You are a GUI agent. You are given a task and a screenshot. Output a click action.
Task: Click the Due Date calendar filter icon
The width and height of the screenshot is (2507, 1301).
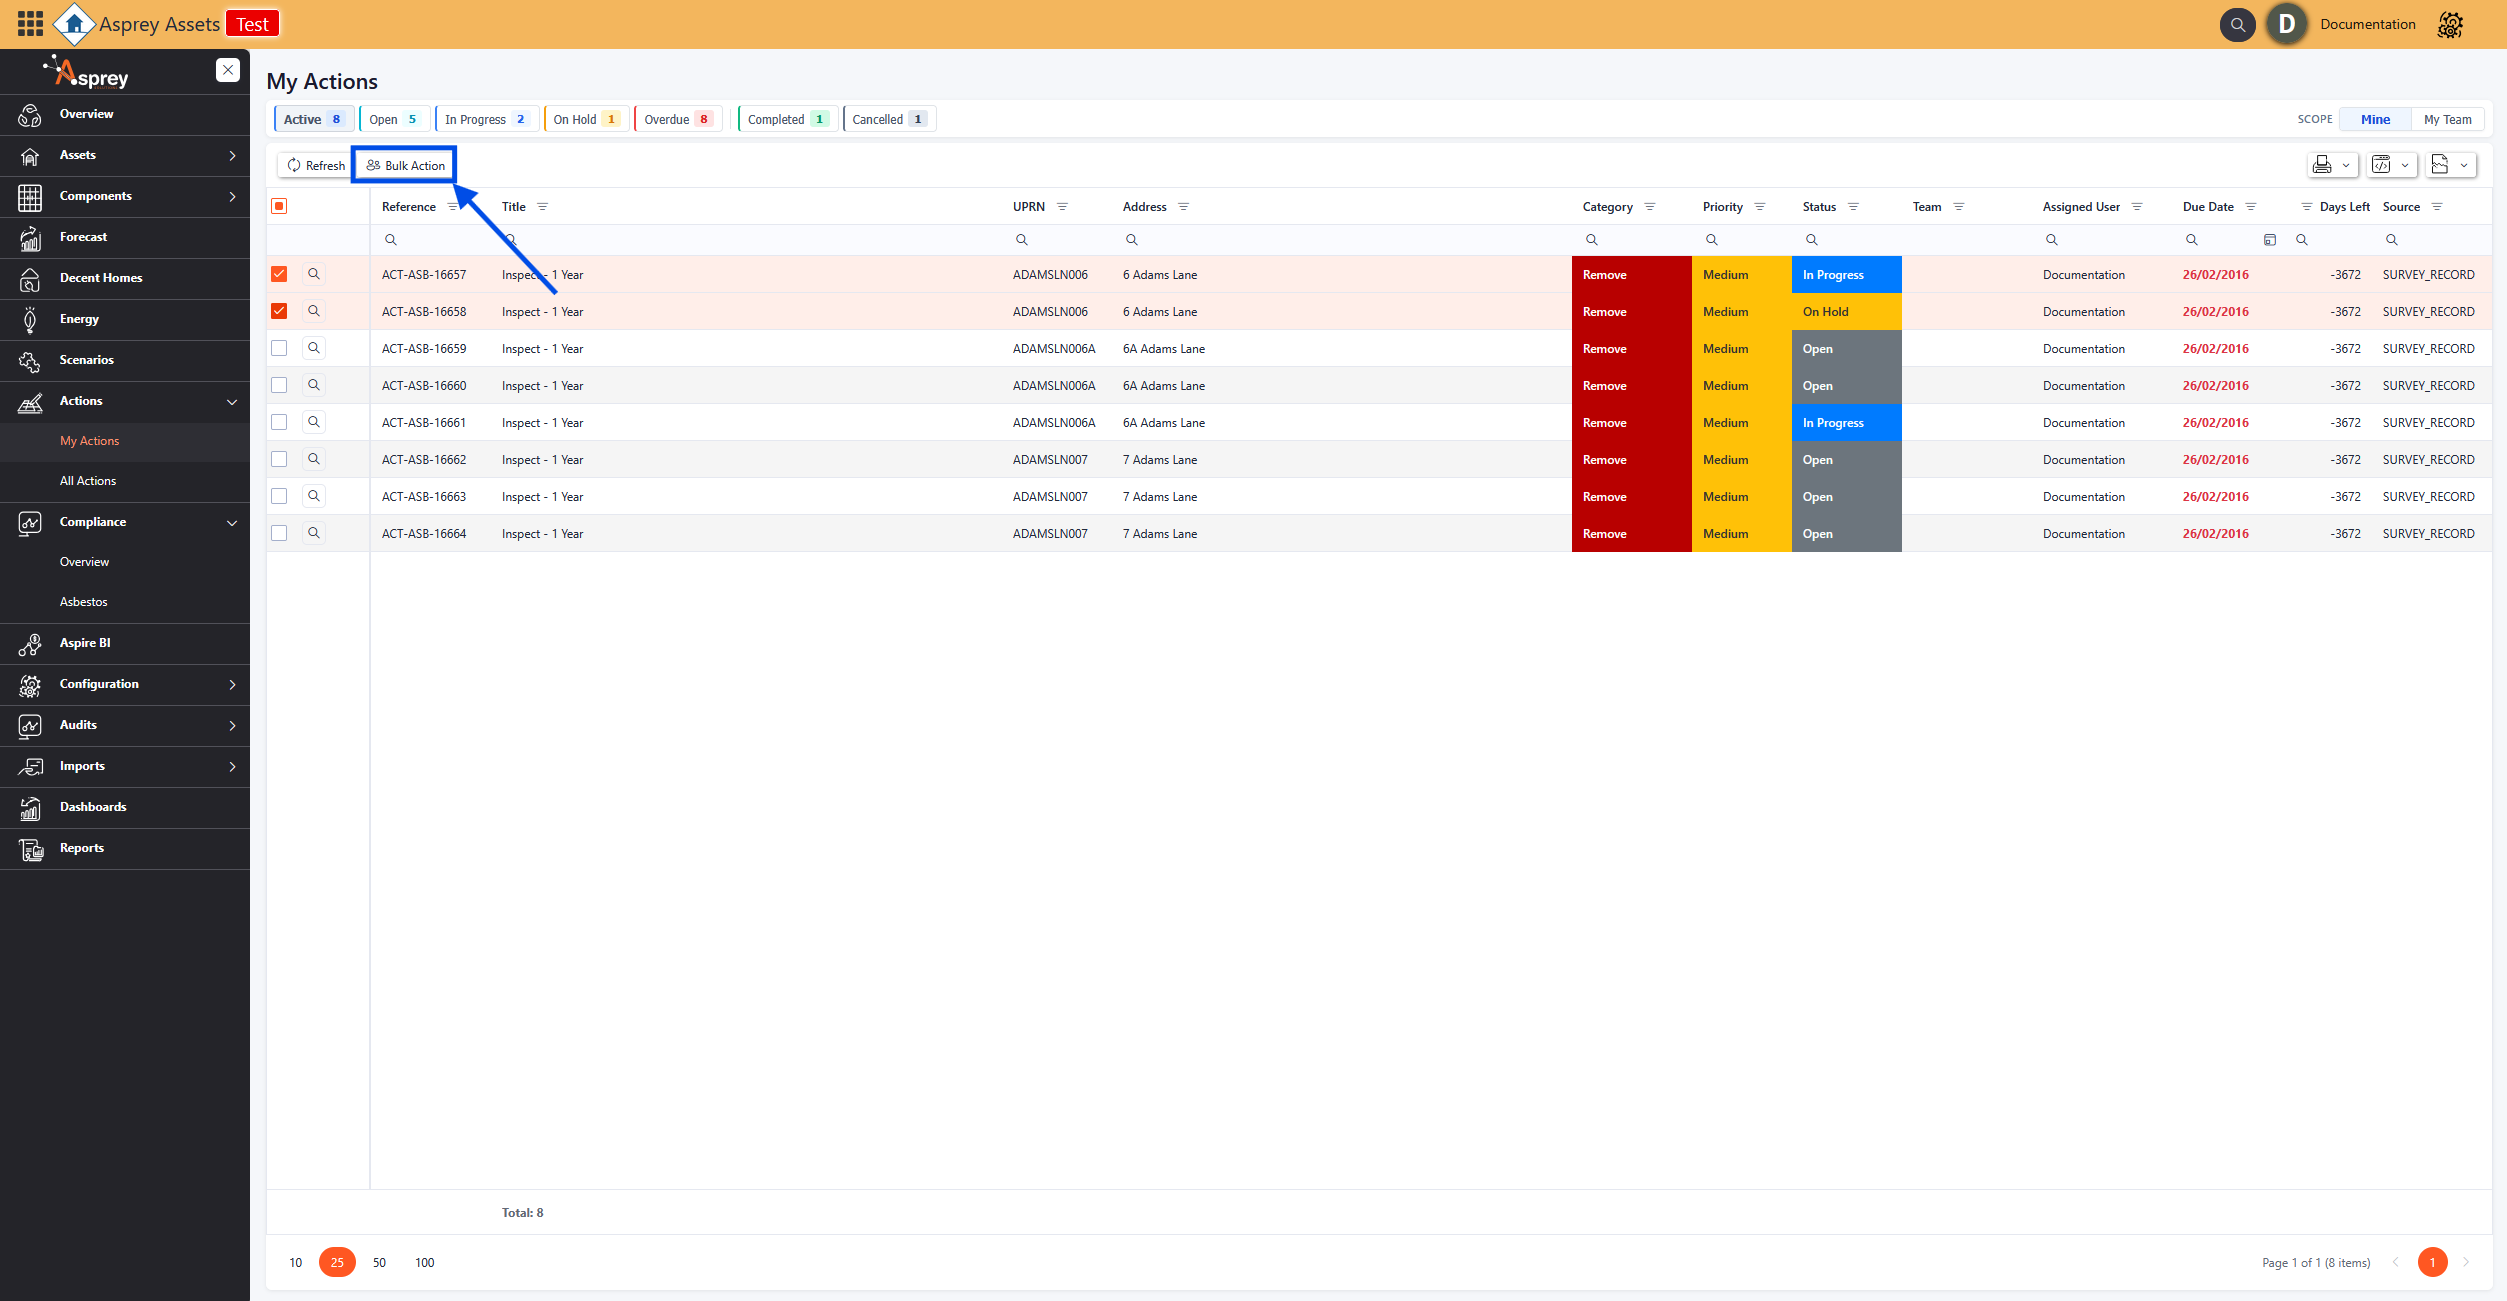pos(2270,240)
